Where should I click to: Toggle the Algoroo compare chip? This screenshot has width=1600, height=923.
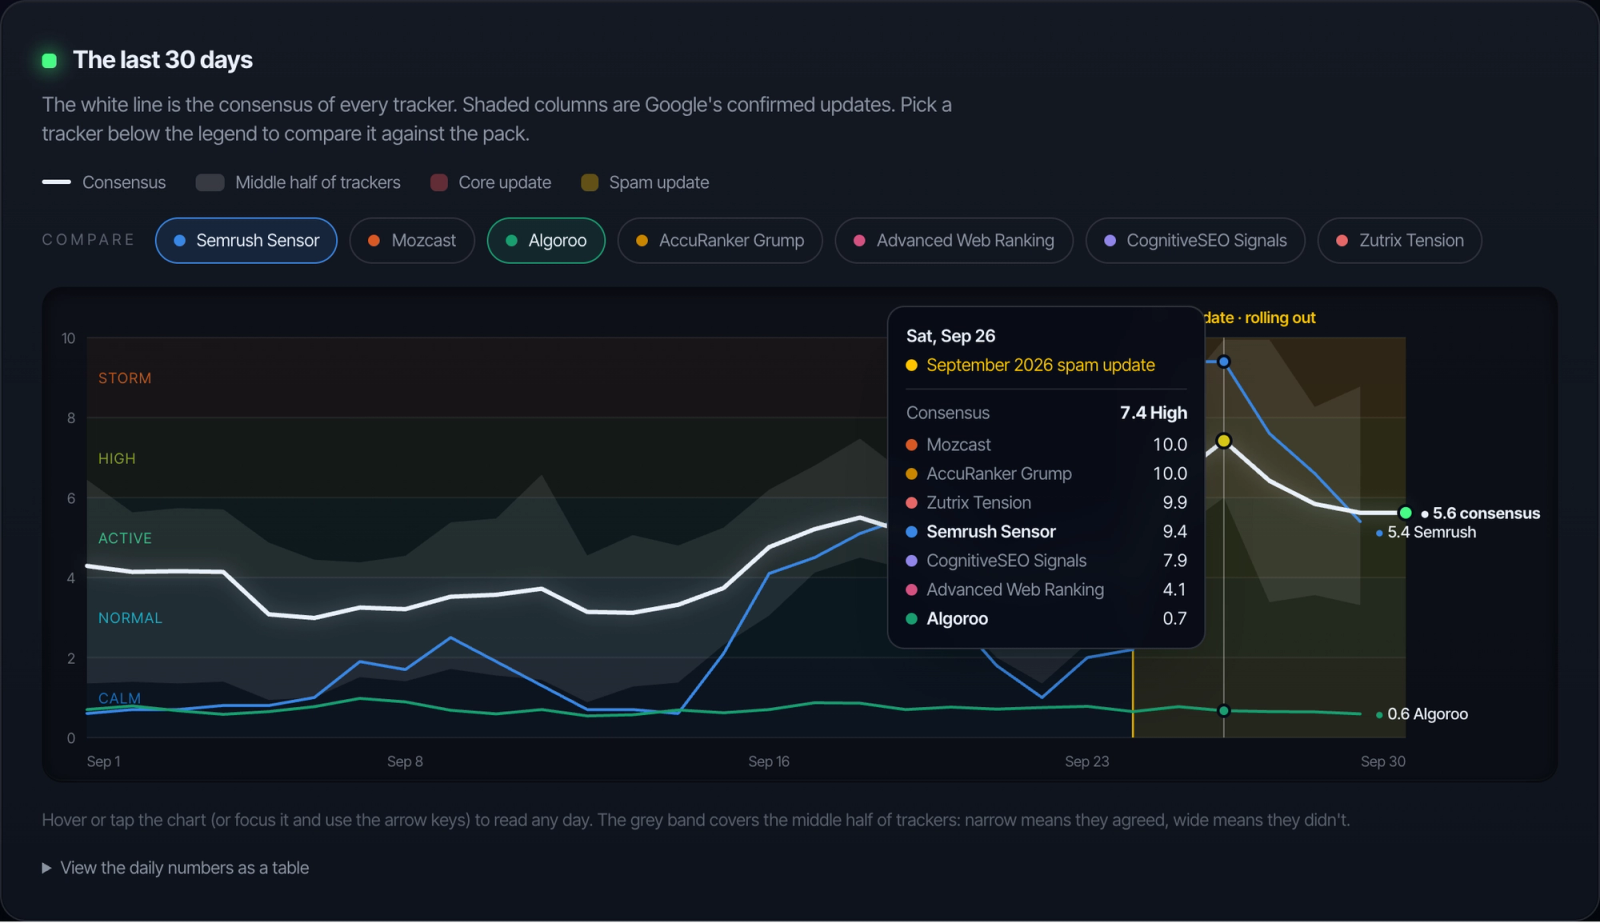pyautogui.click(x=546, y=241)
